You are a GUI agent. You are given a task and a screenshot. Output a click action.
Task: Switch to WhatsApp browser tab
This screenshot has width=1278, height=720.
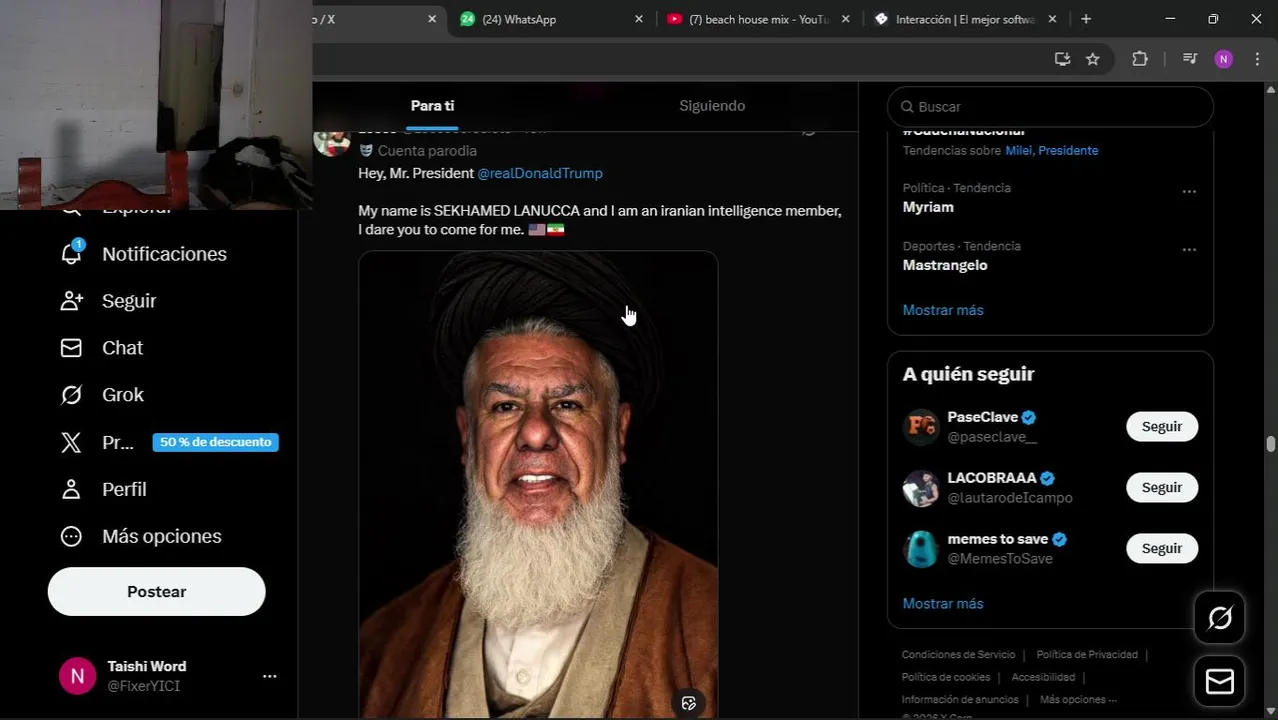click(551, 19)
